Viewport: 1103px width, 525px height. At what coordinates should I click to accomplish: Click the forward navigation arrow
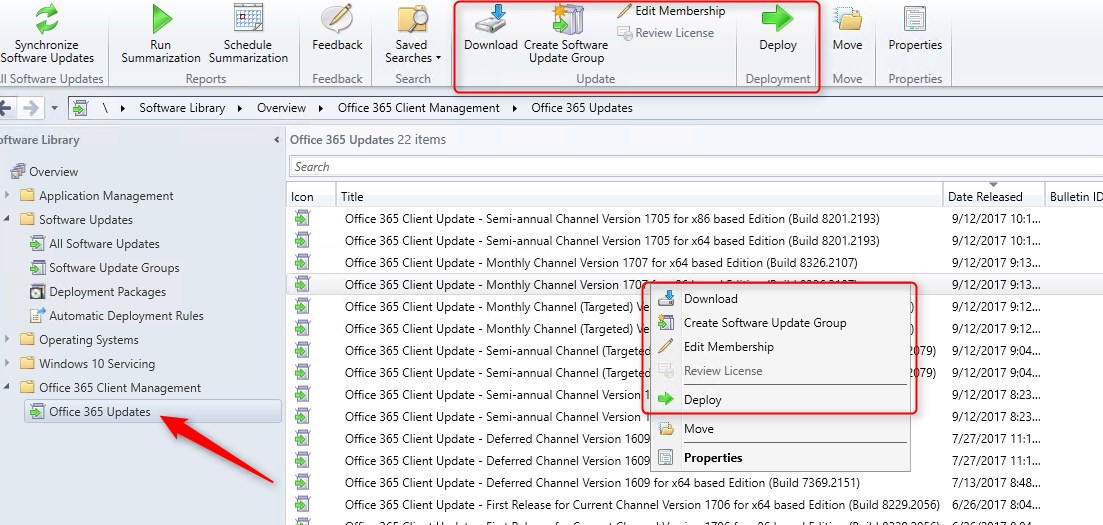[x=31, y=108]
